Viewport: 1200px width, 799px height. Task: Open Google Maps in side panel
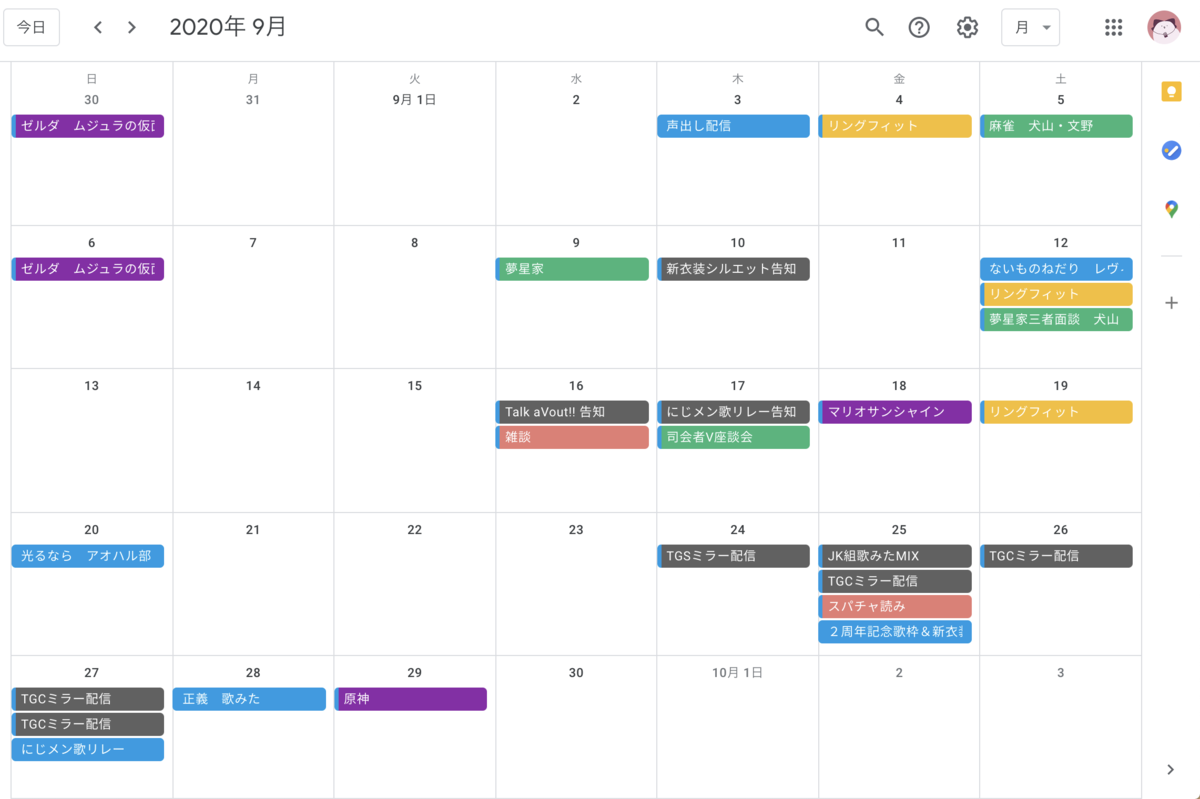1171,209
